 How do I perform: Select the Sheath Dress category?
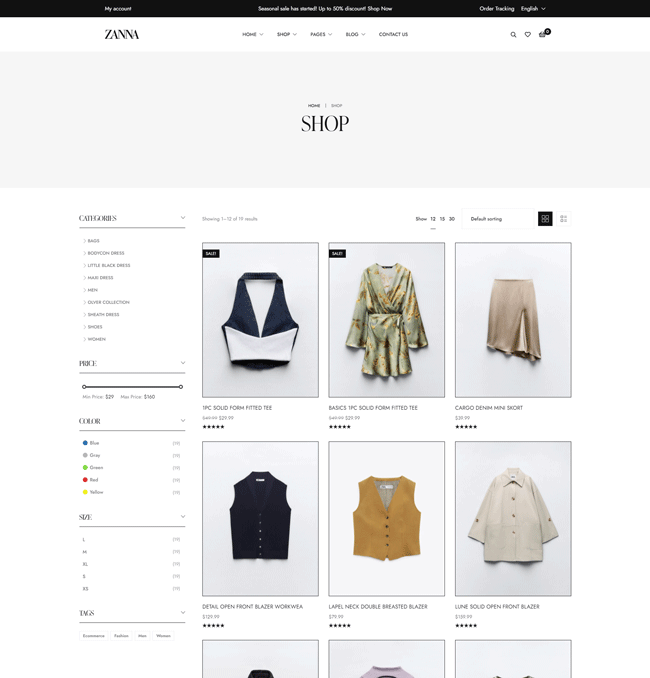[103, 315]
